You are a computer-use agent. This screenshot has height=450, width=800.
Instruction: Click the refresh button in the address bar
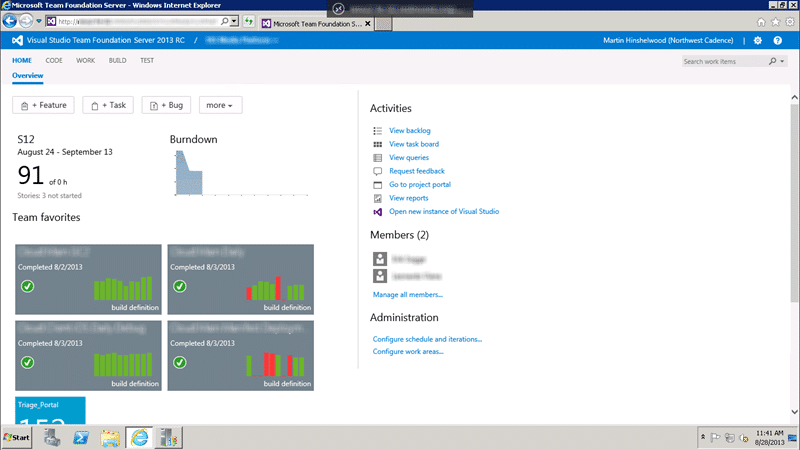tap(249, 21)
